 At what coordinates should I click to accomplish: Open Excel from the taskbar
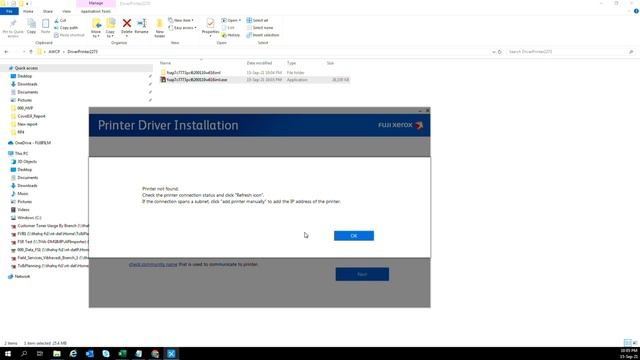pyautogui.click(x=122, y=353)
